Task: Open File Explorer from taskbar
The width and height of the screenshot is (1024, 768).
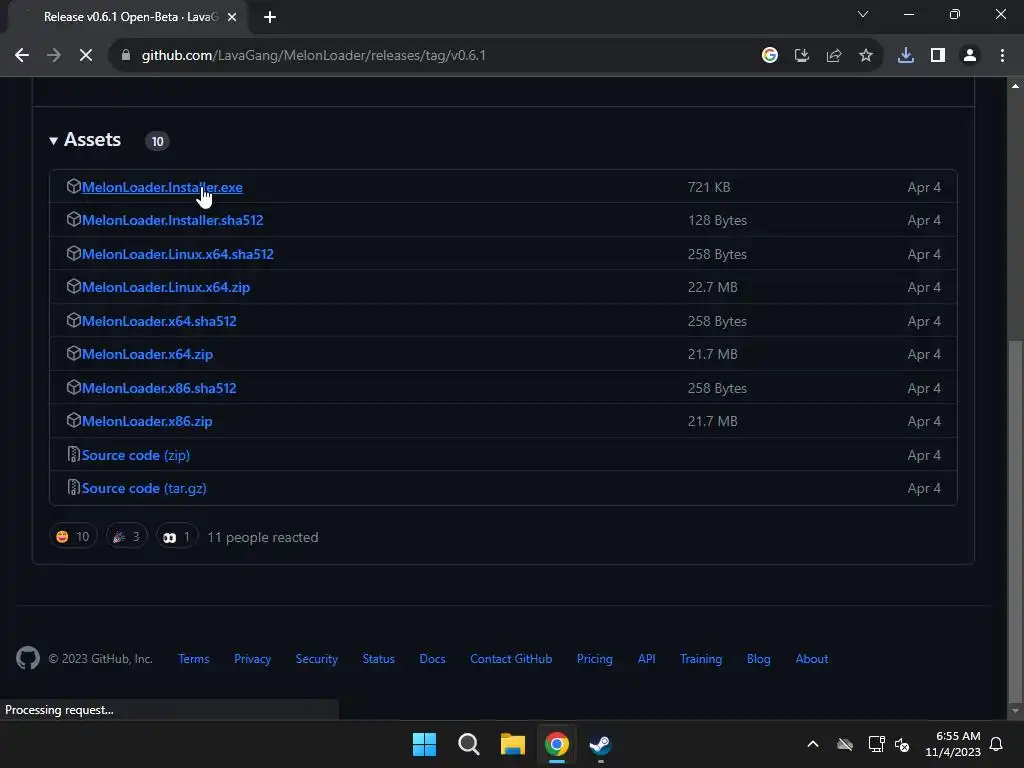Action: [513, 744]
